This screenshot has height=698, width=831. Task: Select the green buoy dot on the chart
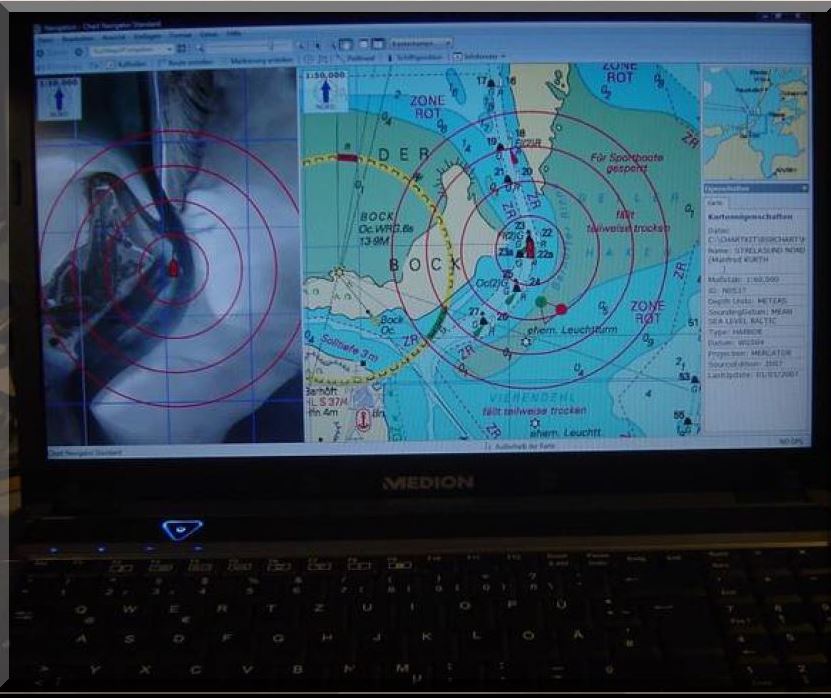541,300
